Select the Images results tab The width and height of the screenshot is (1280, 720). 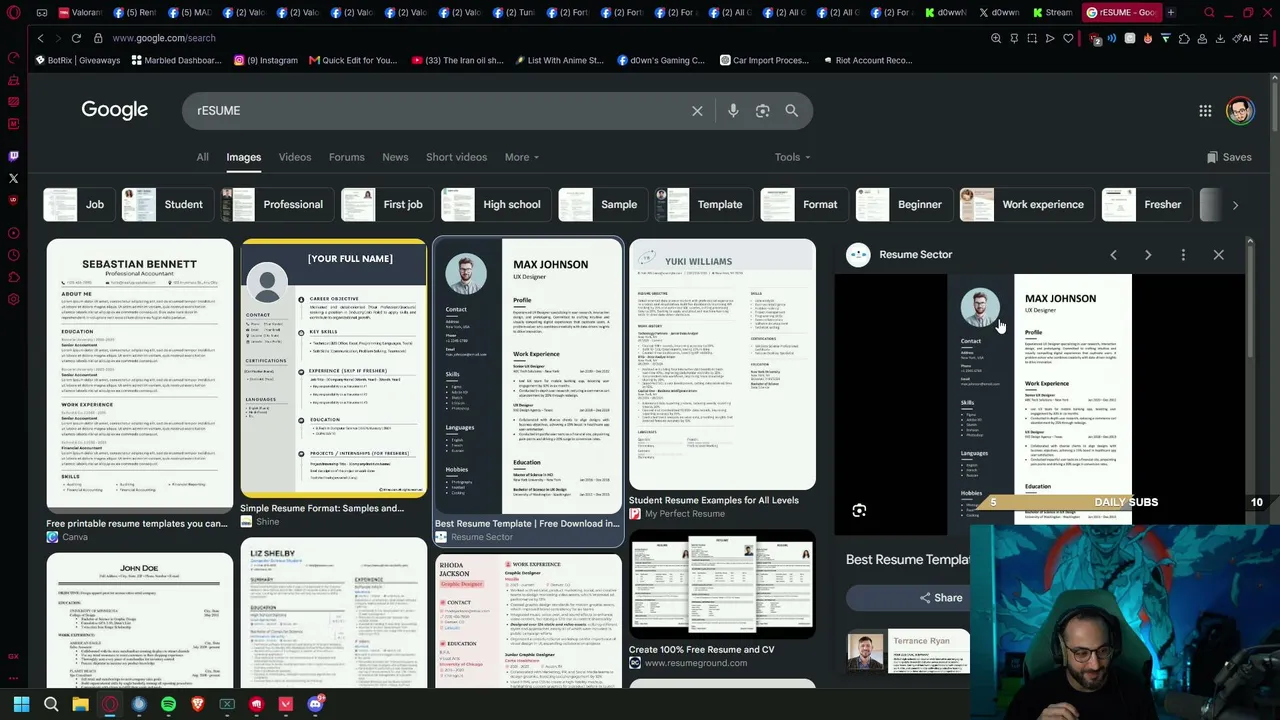(x=243, y=157)
